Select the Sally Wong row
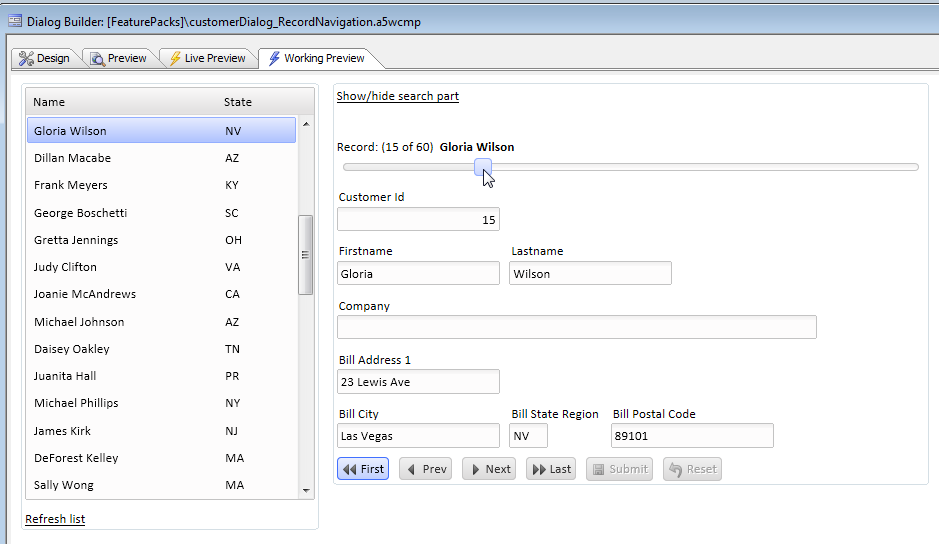 [162, 485]
